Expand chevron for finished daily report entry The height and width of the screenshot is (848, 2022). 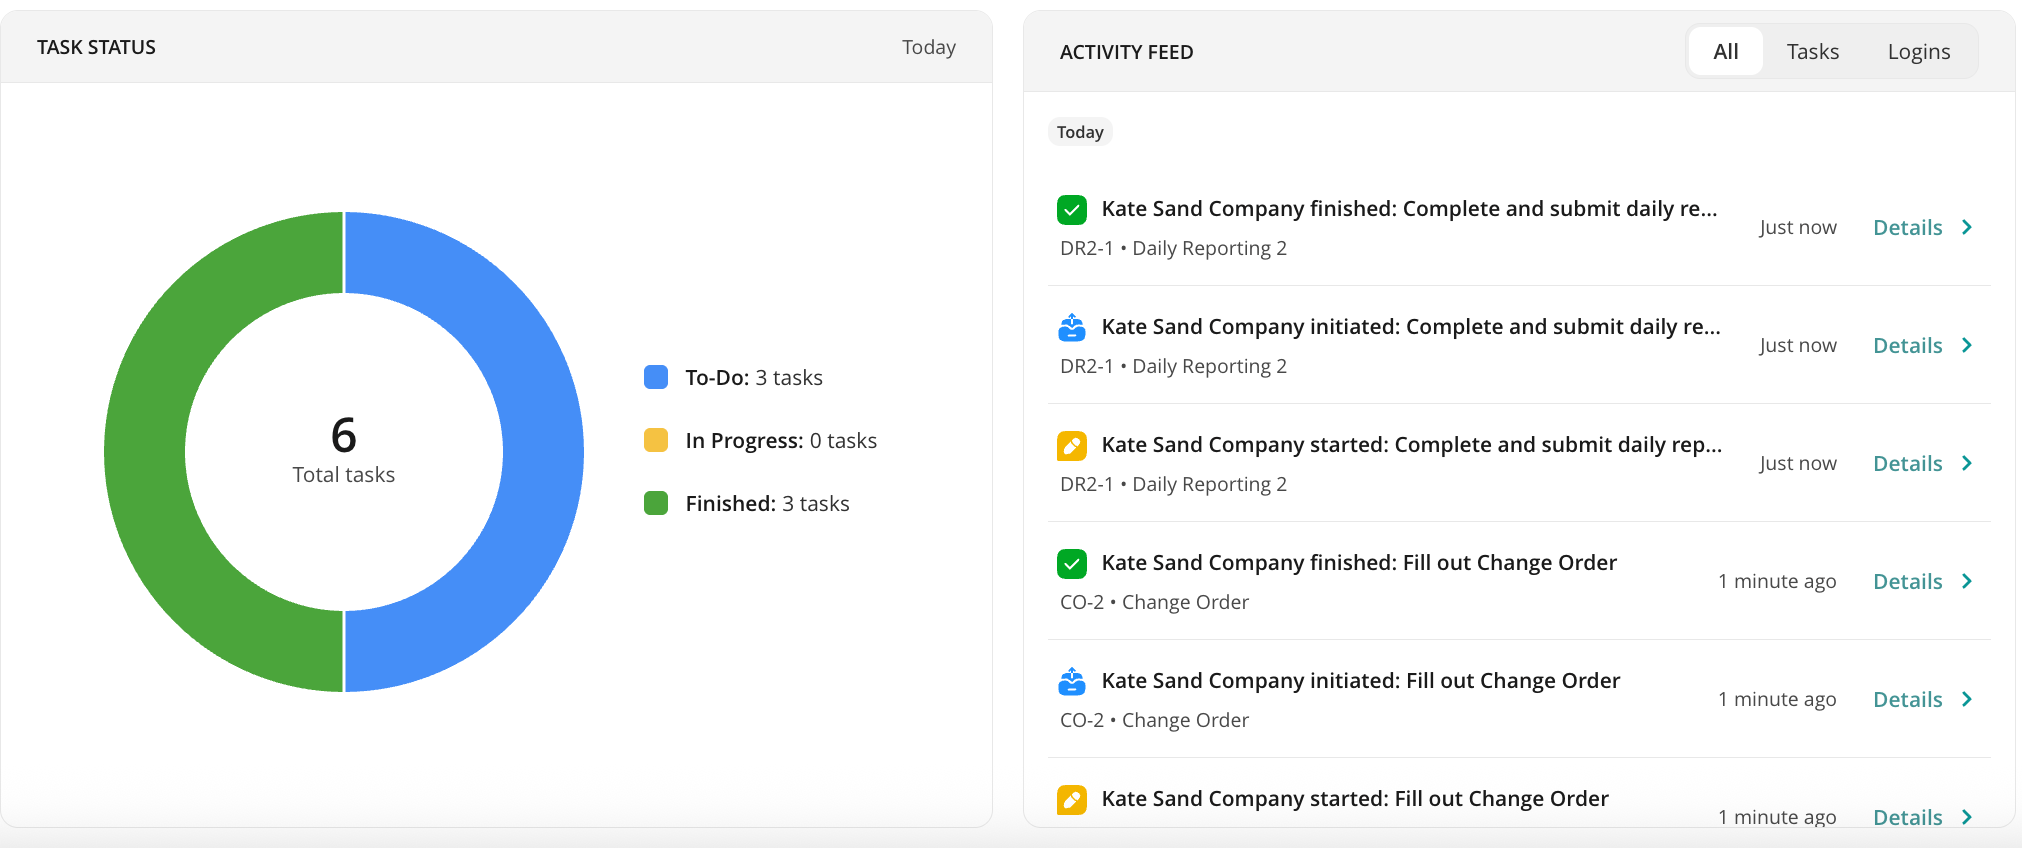[x=1966, y=228]
